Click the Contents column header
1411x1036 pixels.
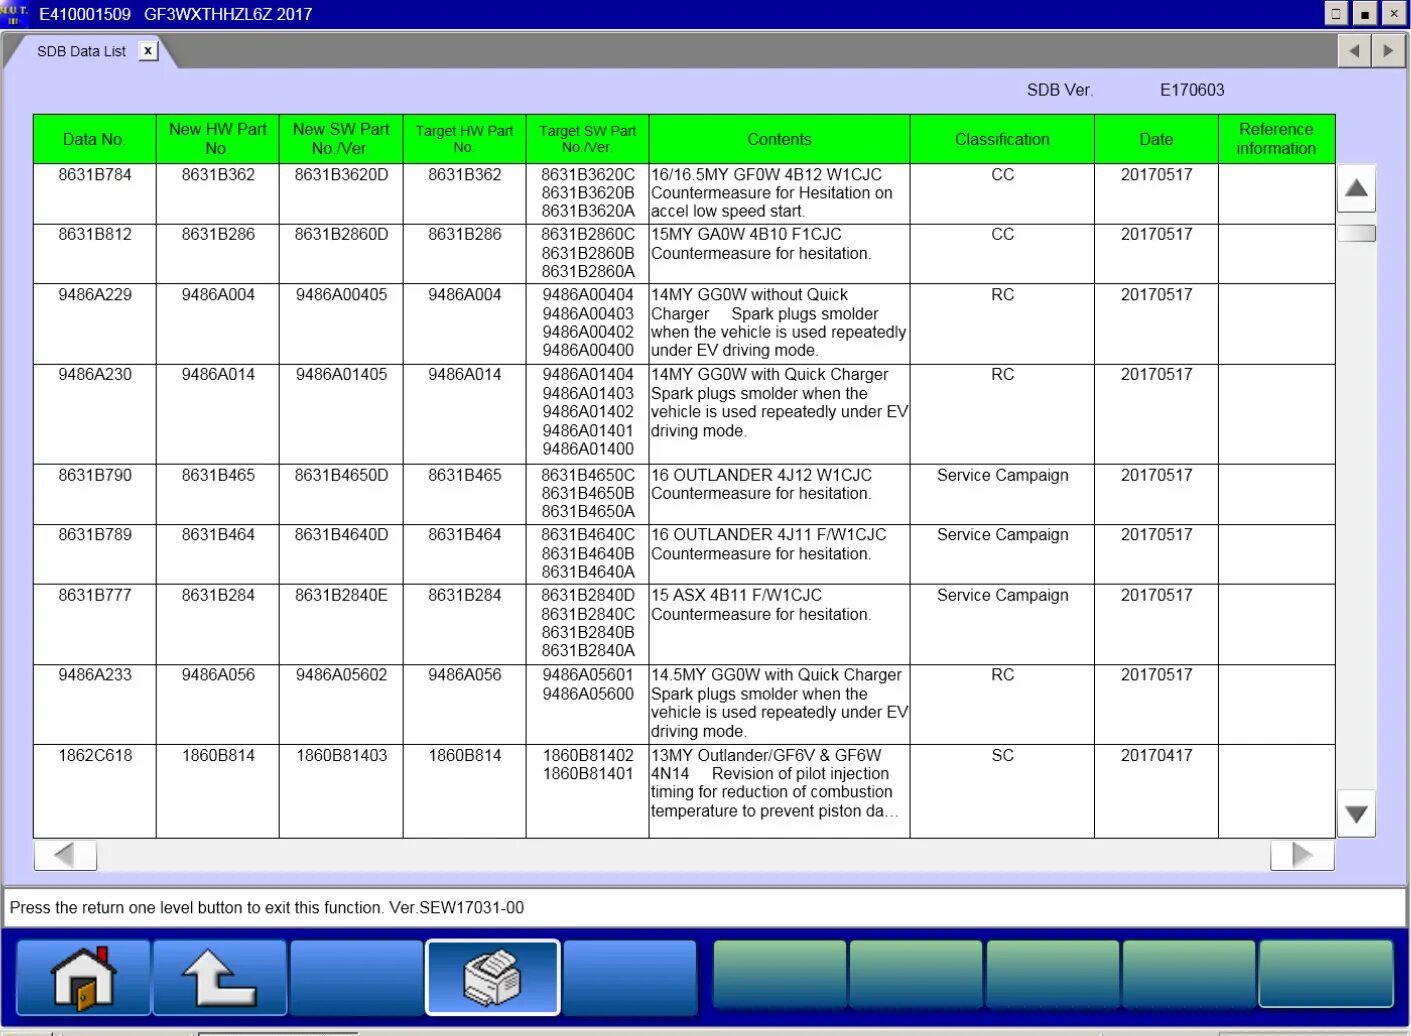tap(779, 139)
